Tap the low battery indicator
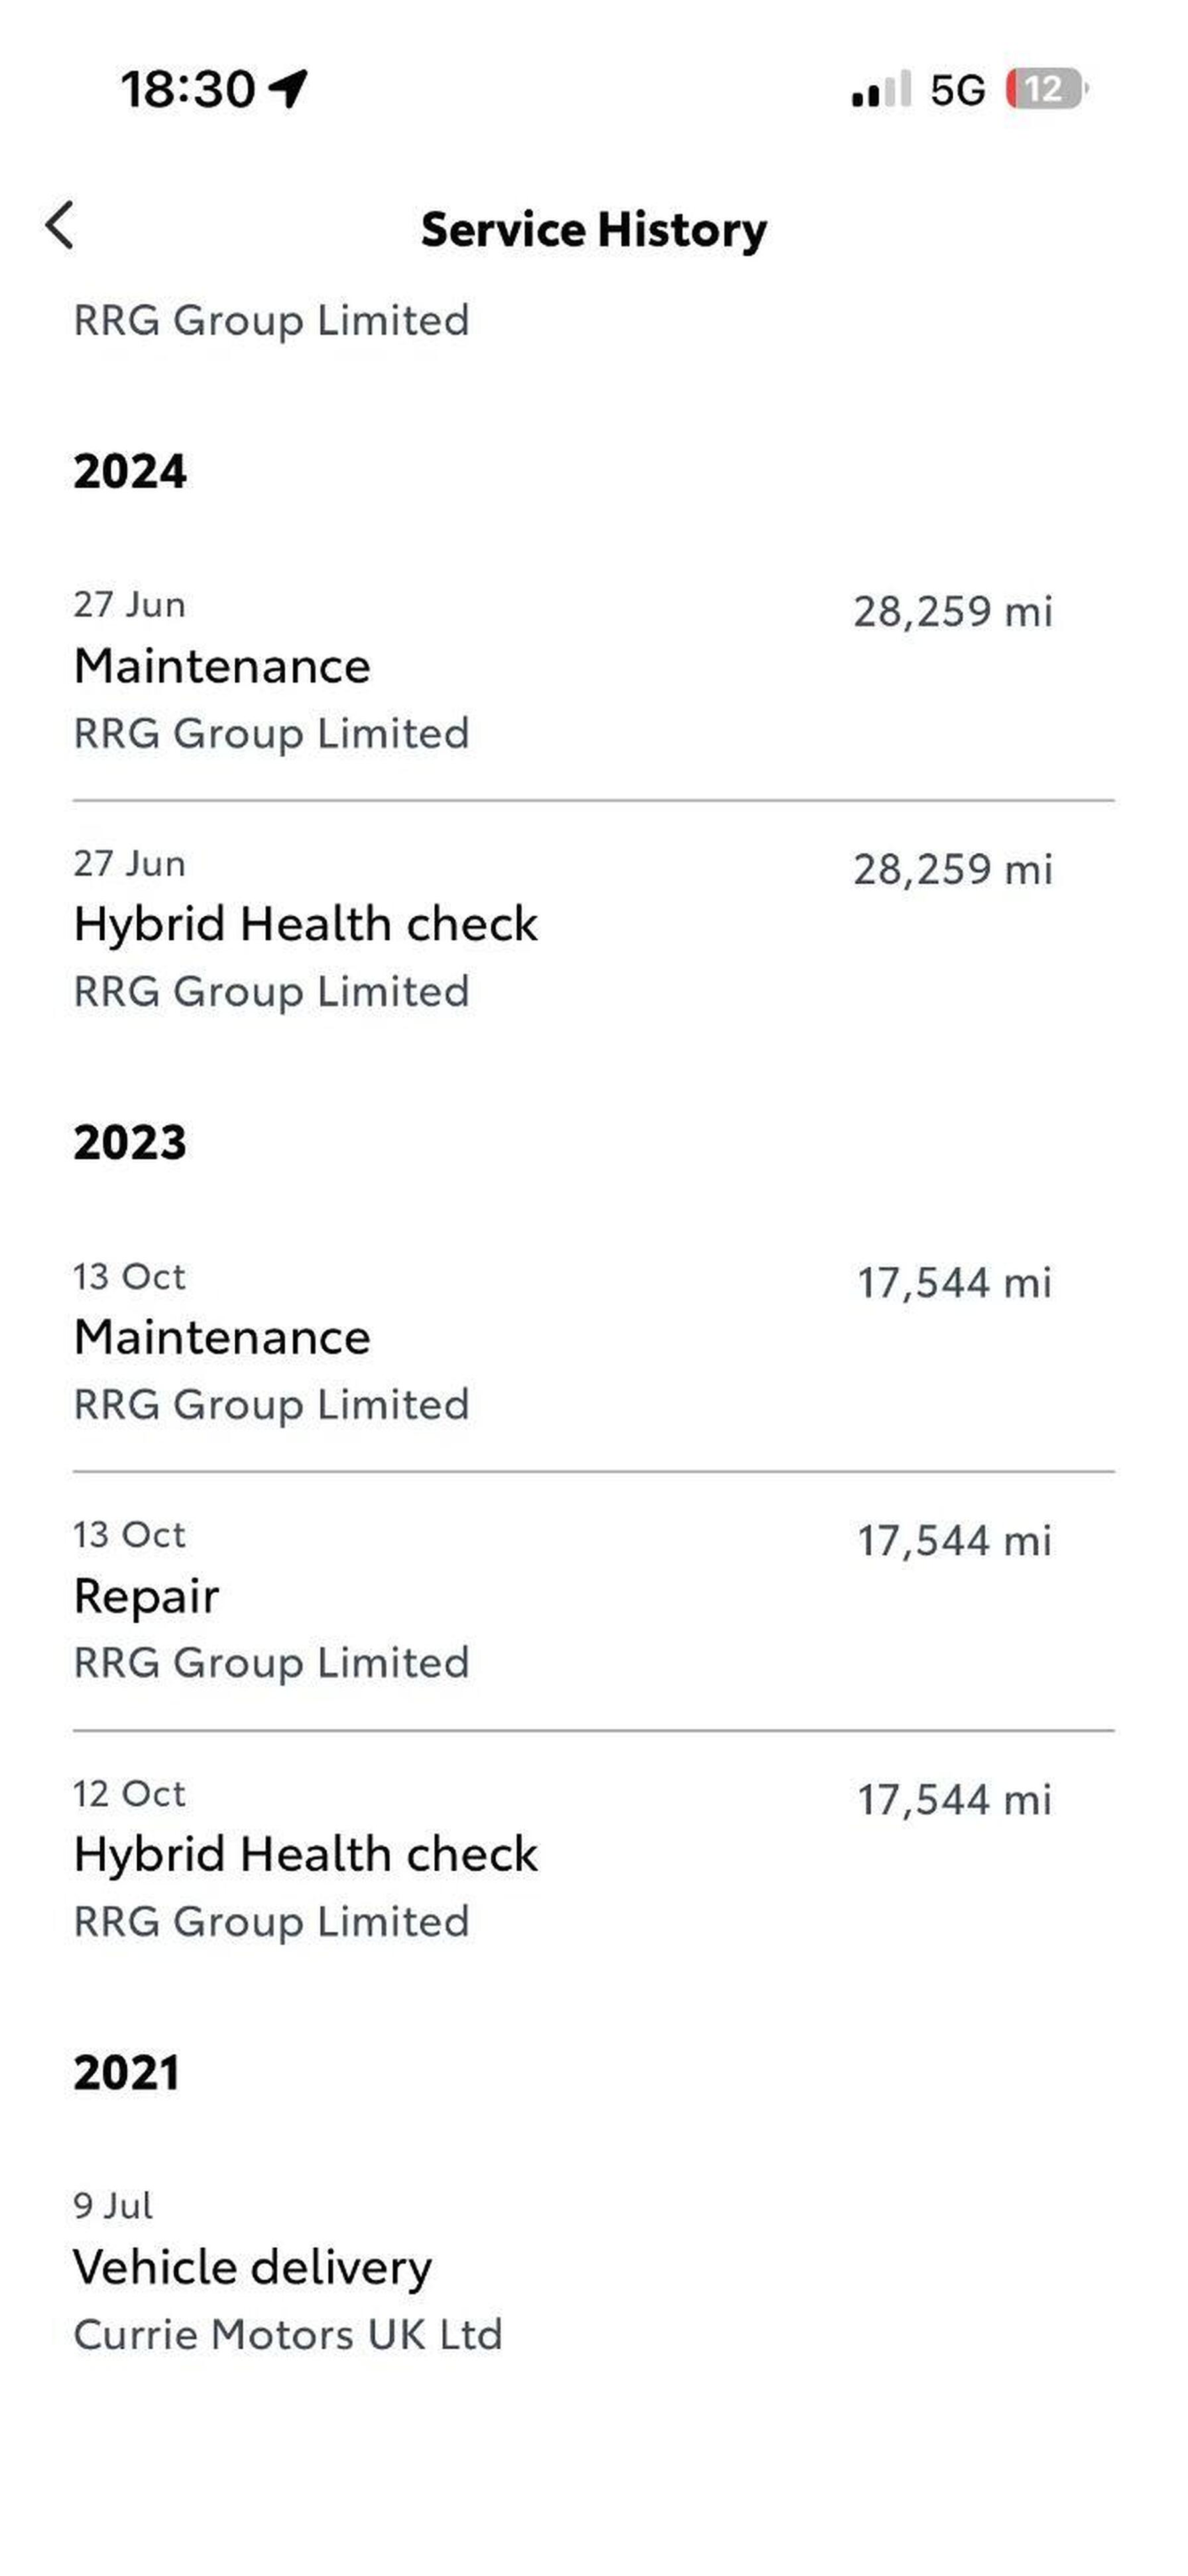The image size is (1188, 2576). [x=1045, y=89]
